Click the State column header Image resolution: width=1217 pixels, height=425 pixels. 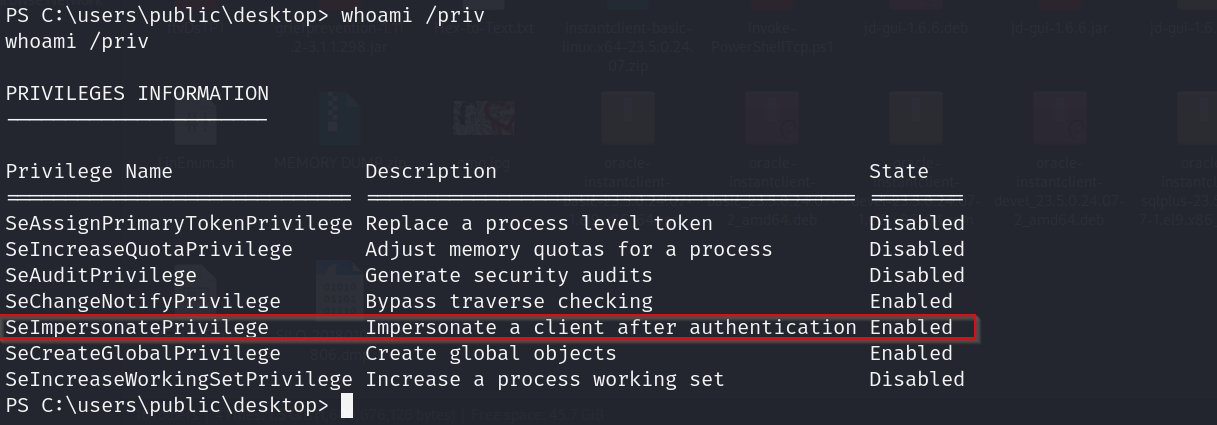tap(899, 171)
